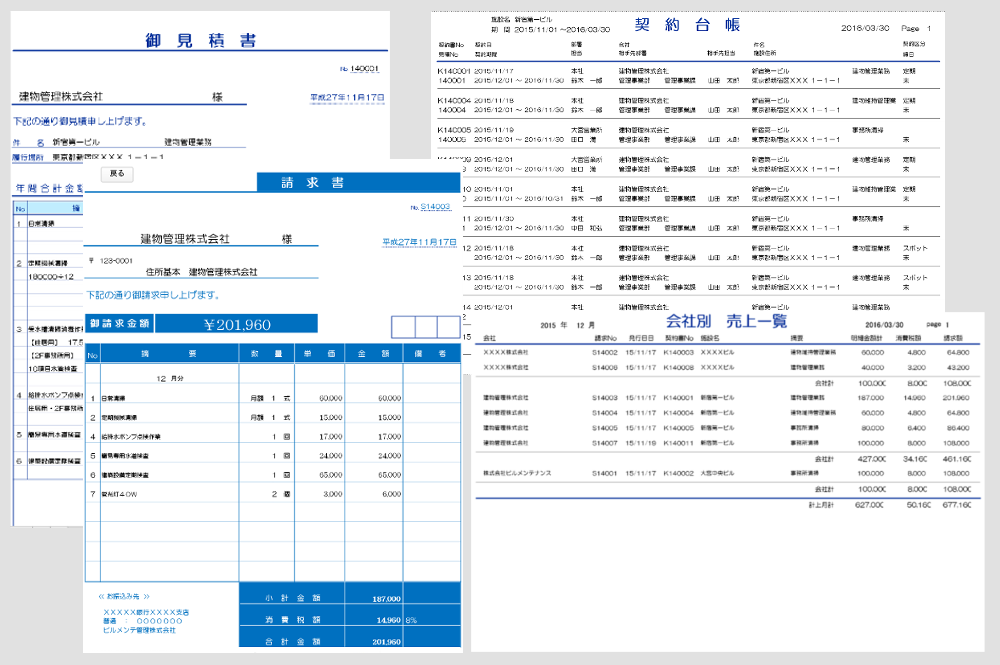Click the 戻る button
This screenshot has width=1000, height=665.
(117, 173)
